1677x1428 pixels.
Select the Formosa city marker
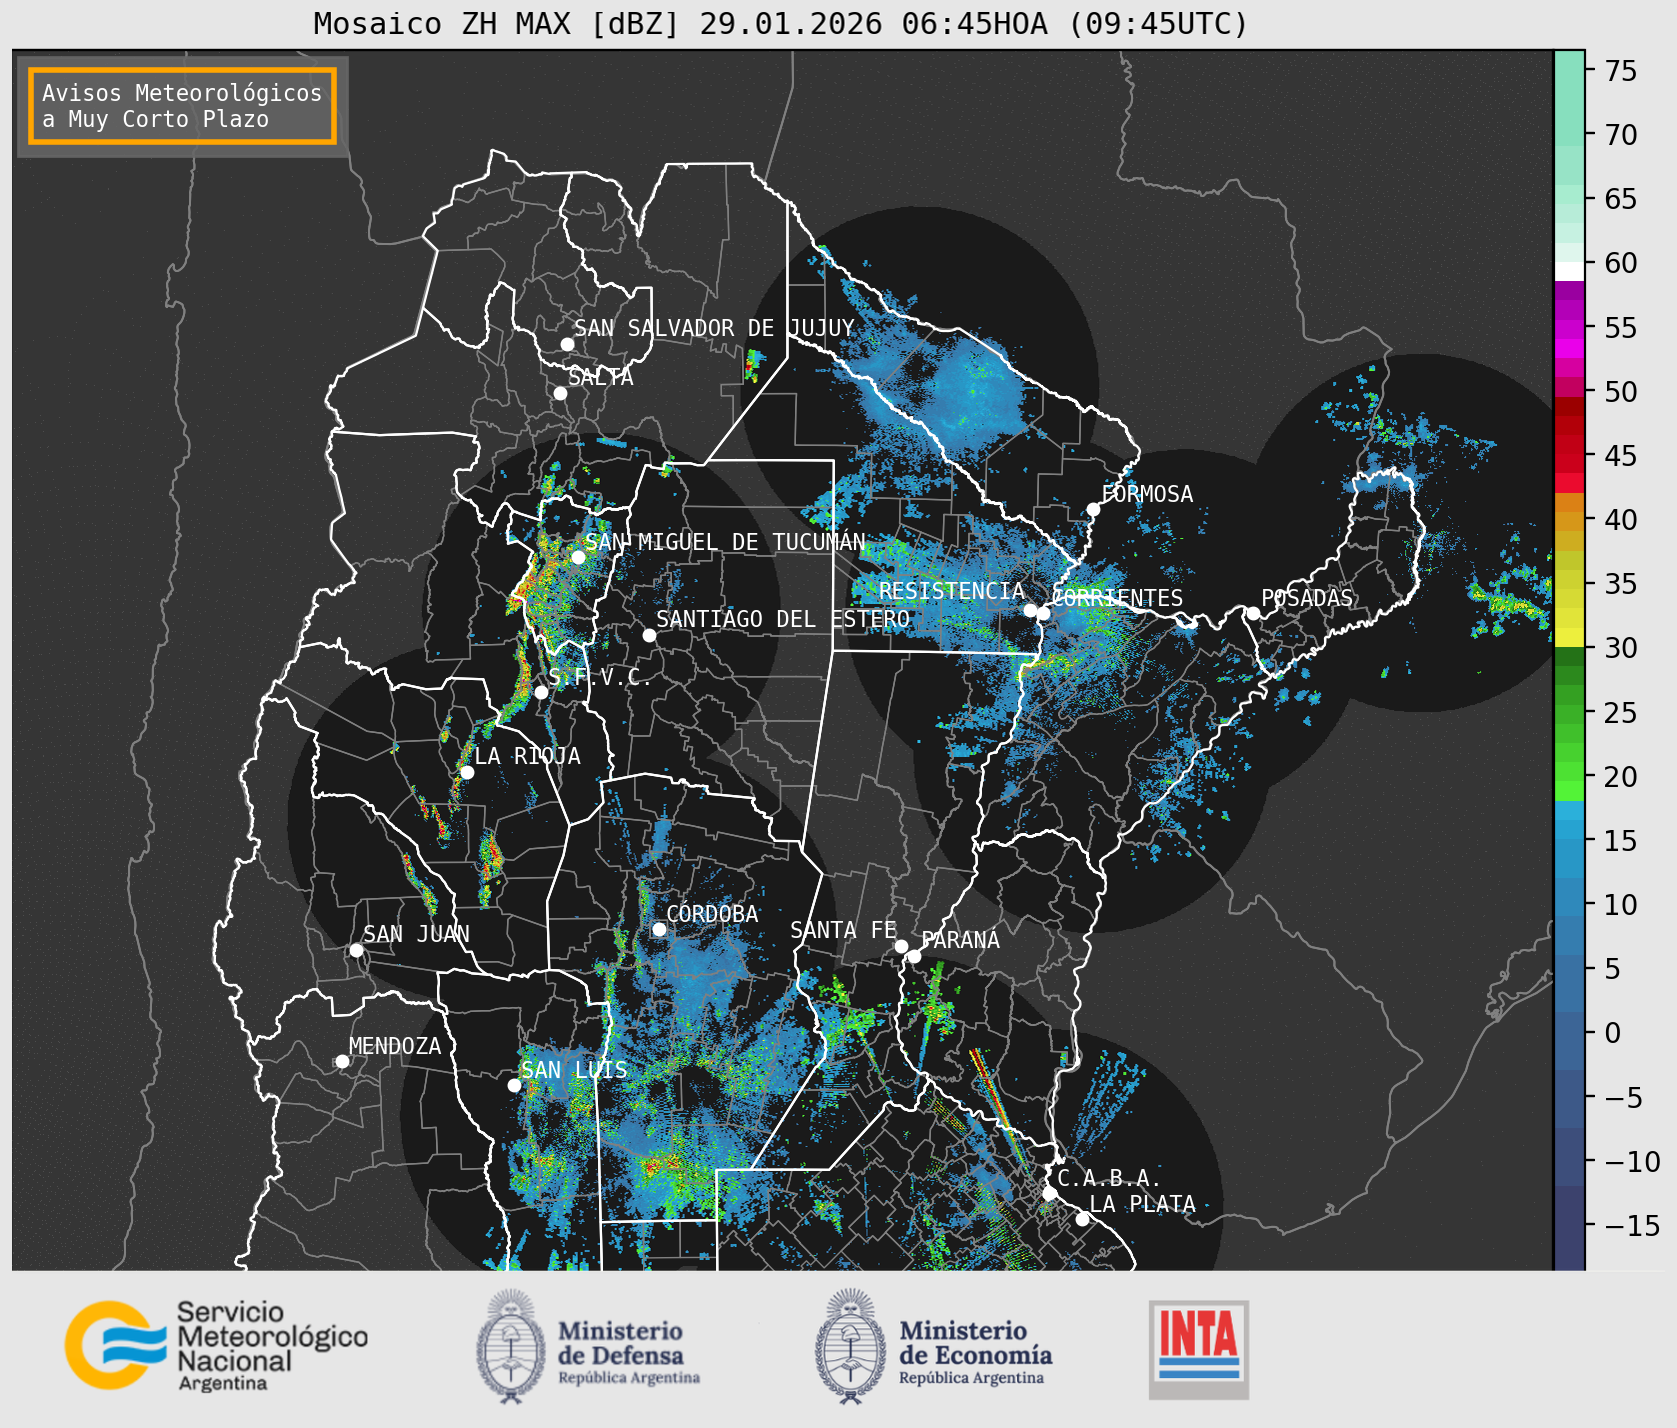tap(1093, 509)
